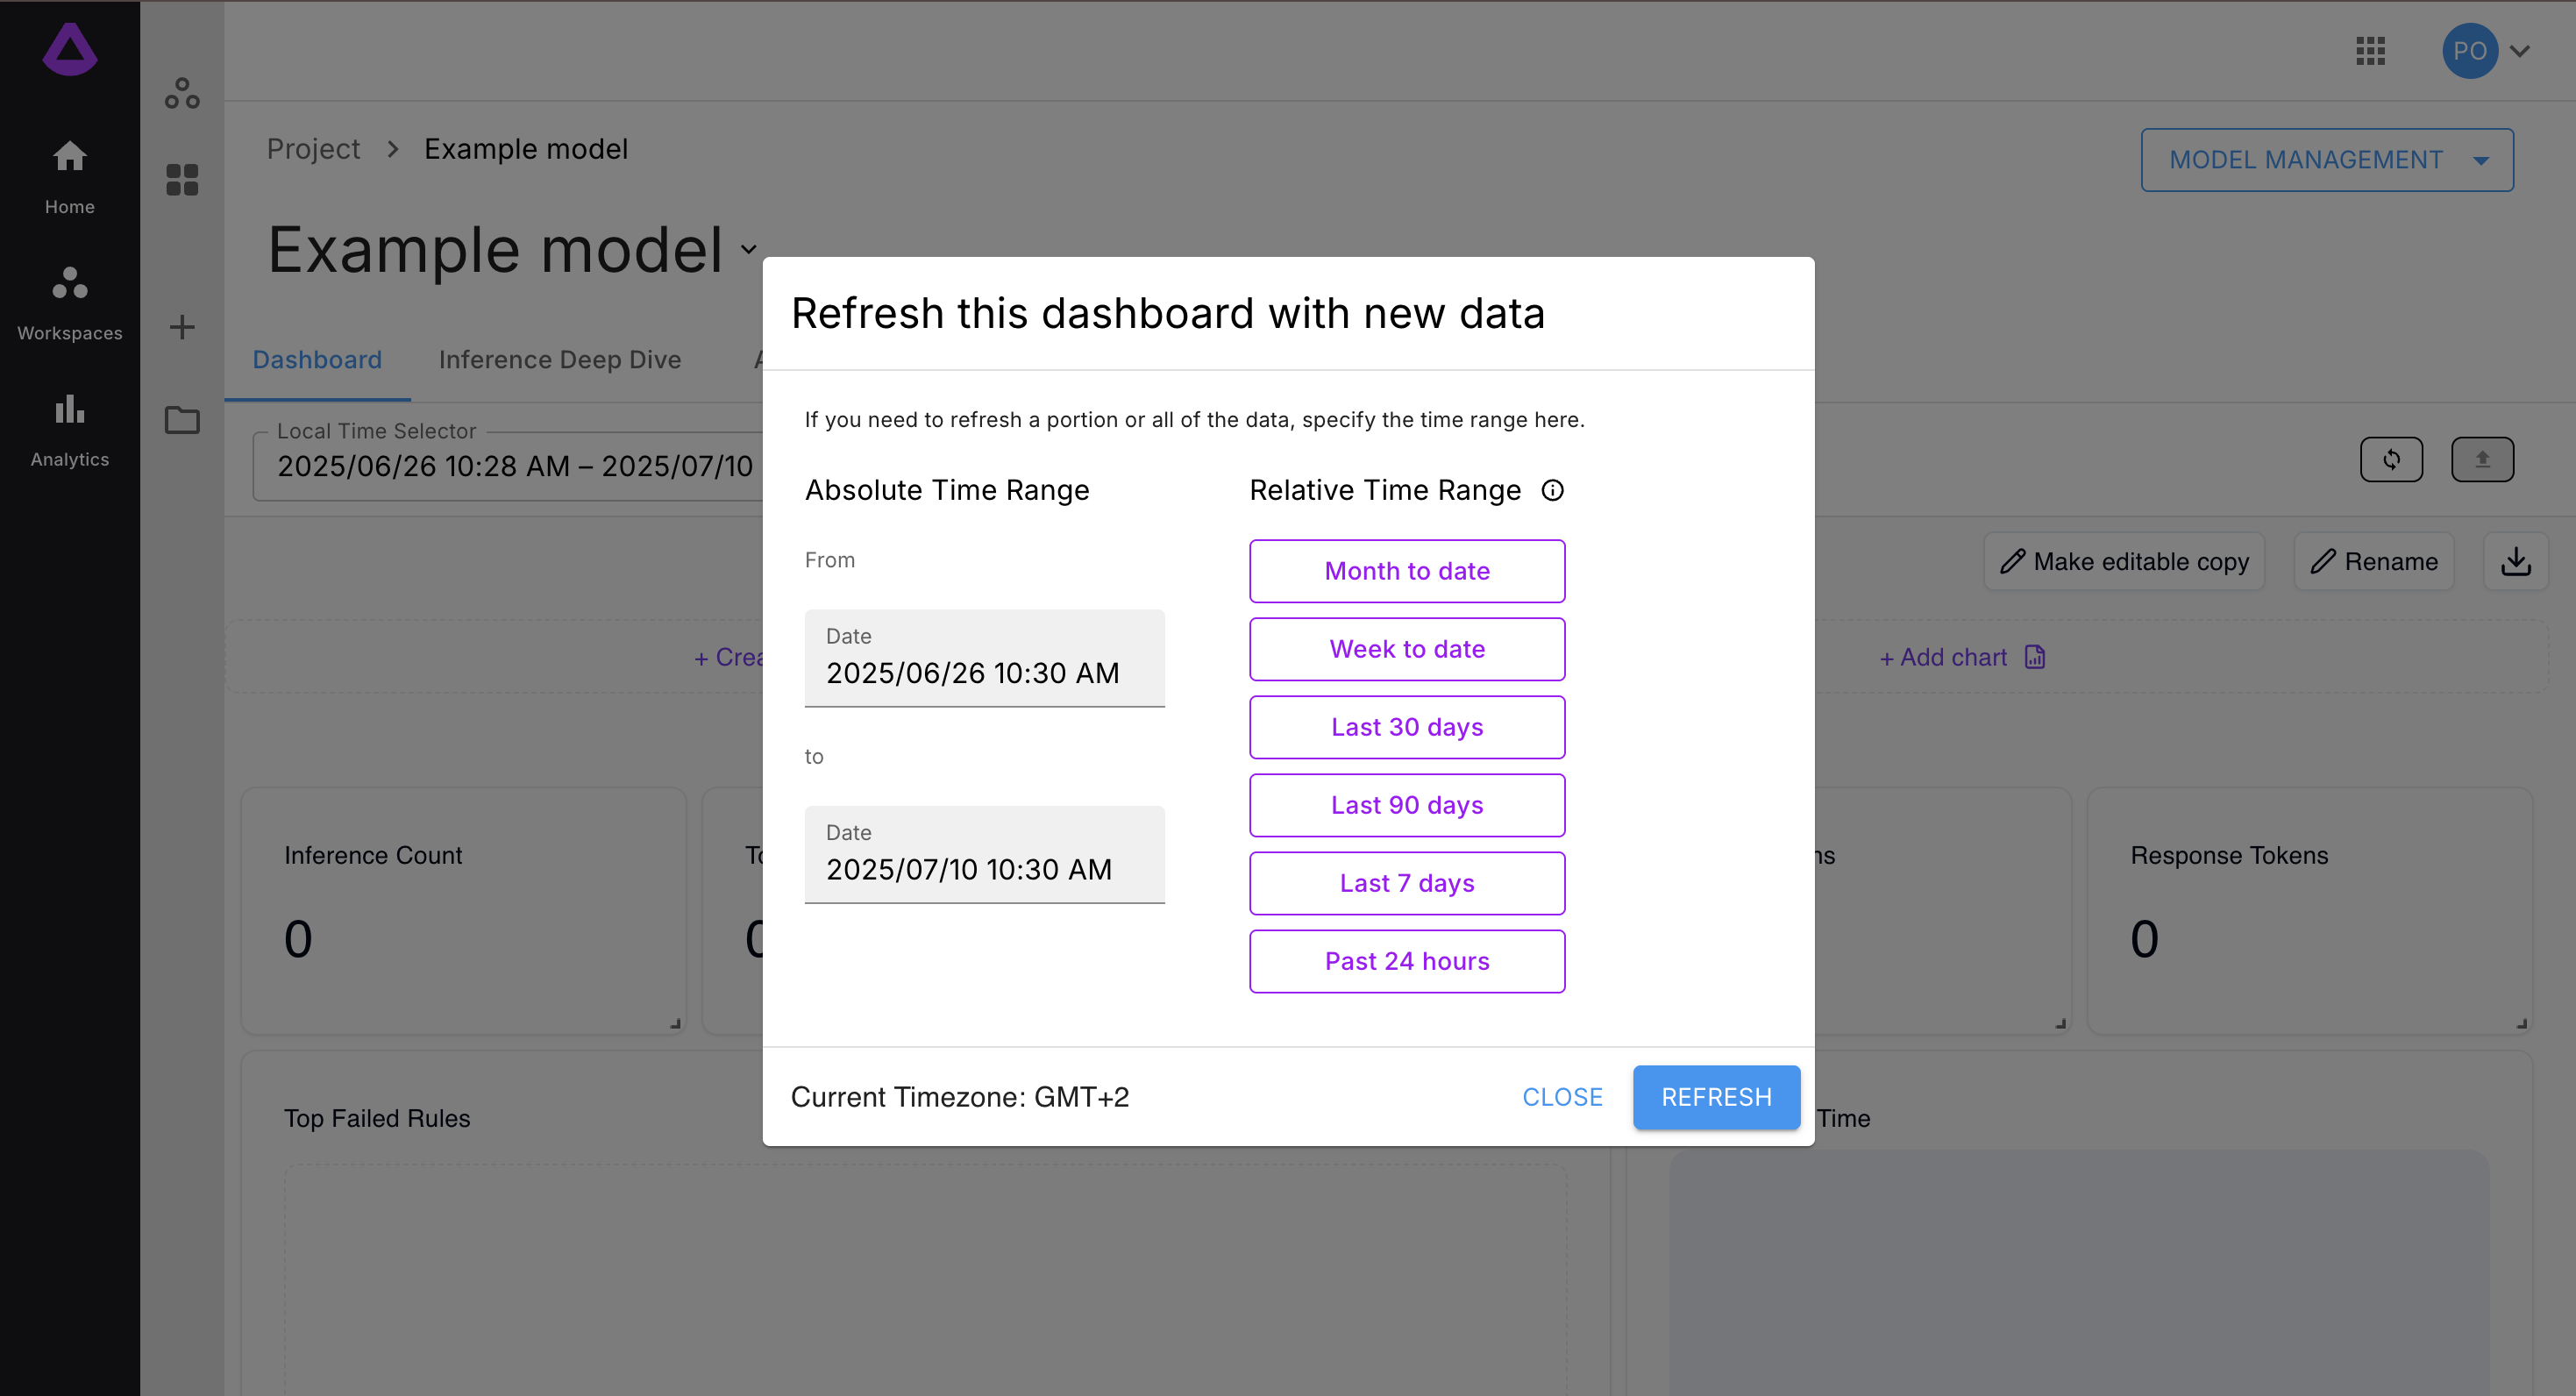Image resolution: width=2576 pixels, height=1396 pixels.
Task: Expand the user account menu chevron
Action: 2520,51
